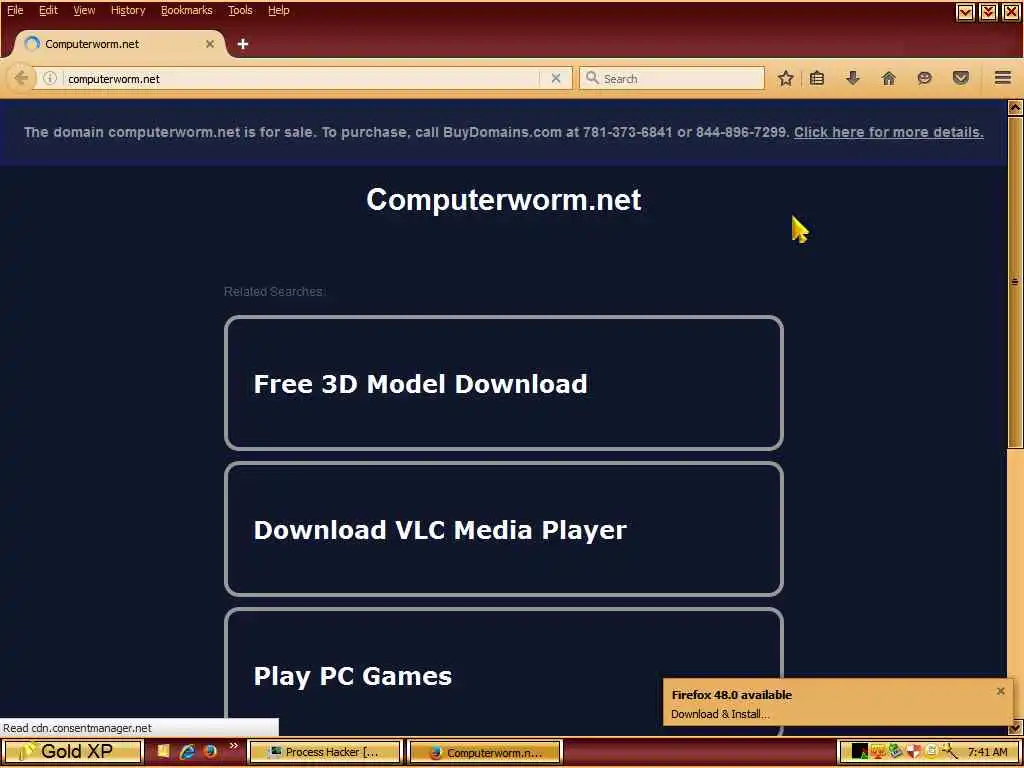Expand the quick launch chevron
This screenshot has width=1024, height=768.
(234, 746)
